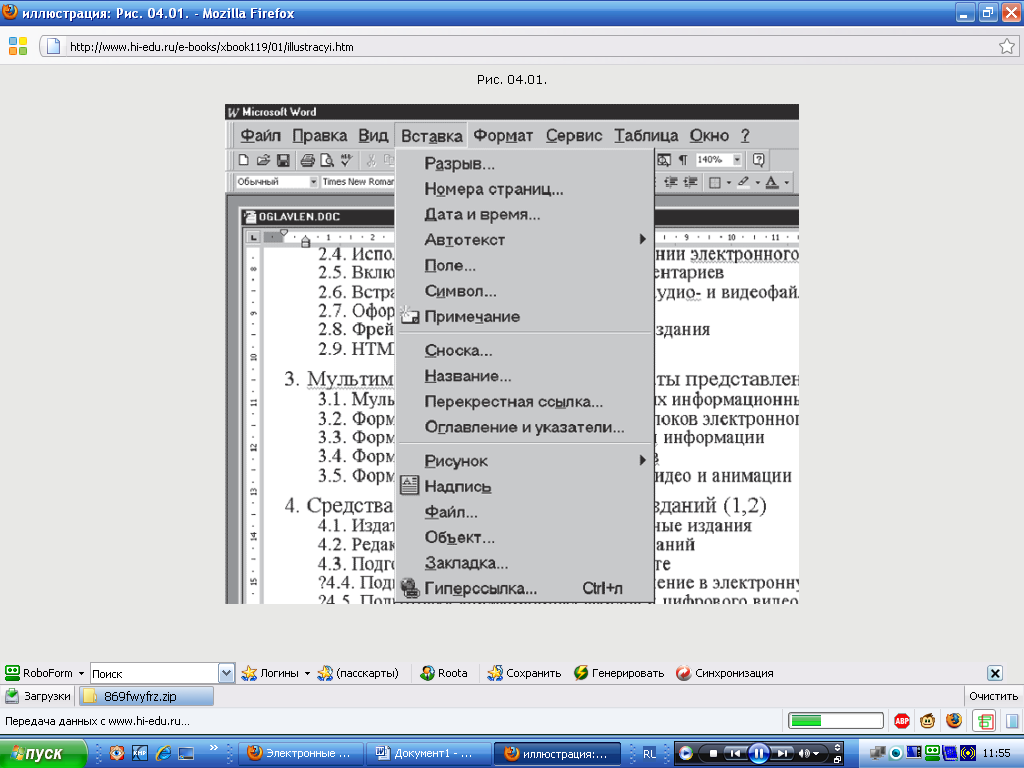Select Номера страниц... menu entry

525,189
